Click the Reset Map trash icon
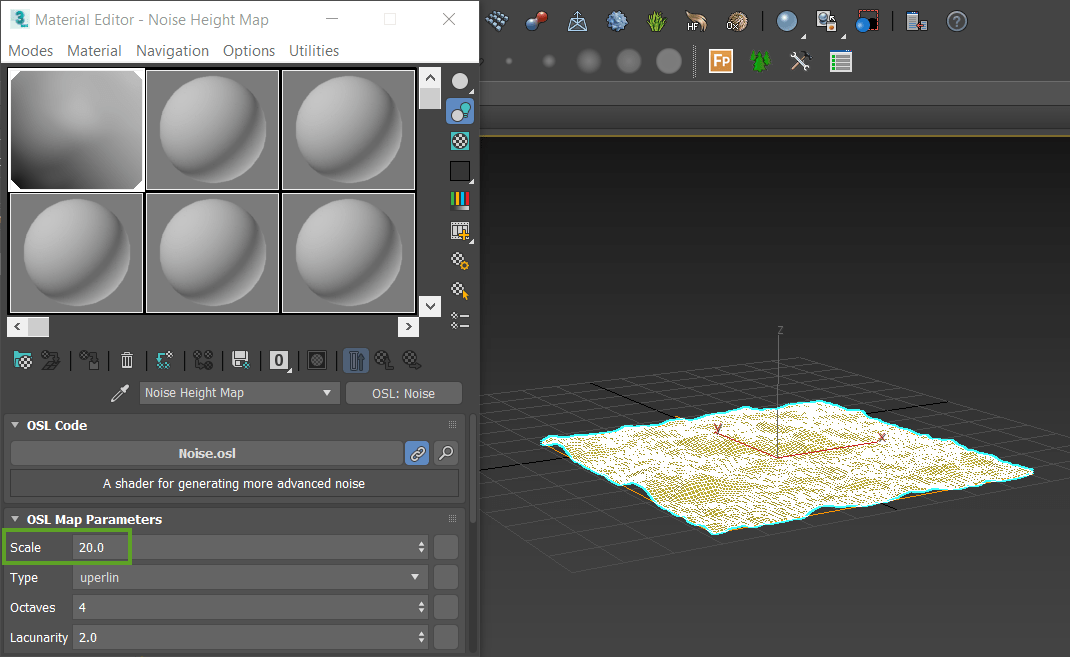 [x=127, y=360]
